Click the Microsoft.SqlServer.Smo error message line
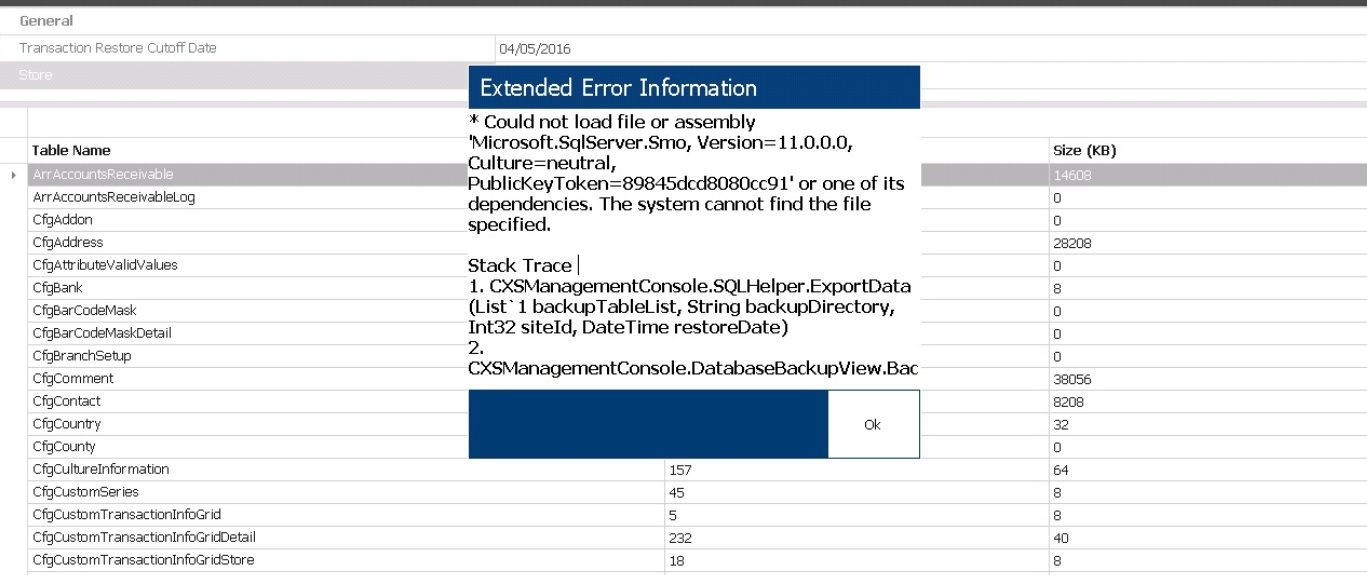This screenshot has width=1367, height=575. 660,142
